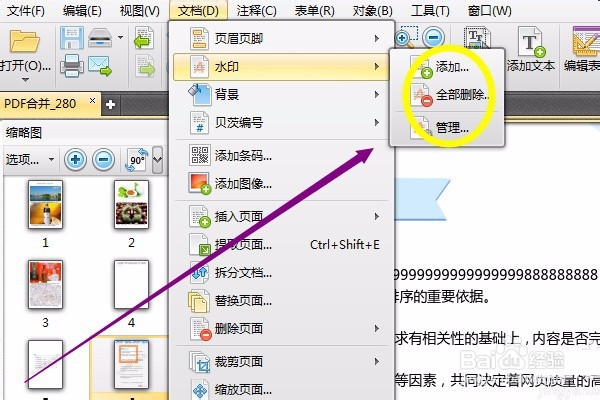Viewport: 600px width, 400px height.
Task: Click the 缩略图 panel title
Action: [x=24, y=133]
